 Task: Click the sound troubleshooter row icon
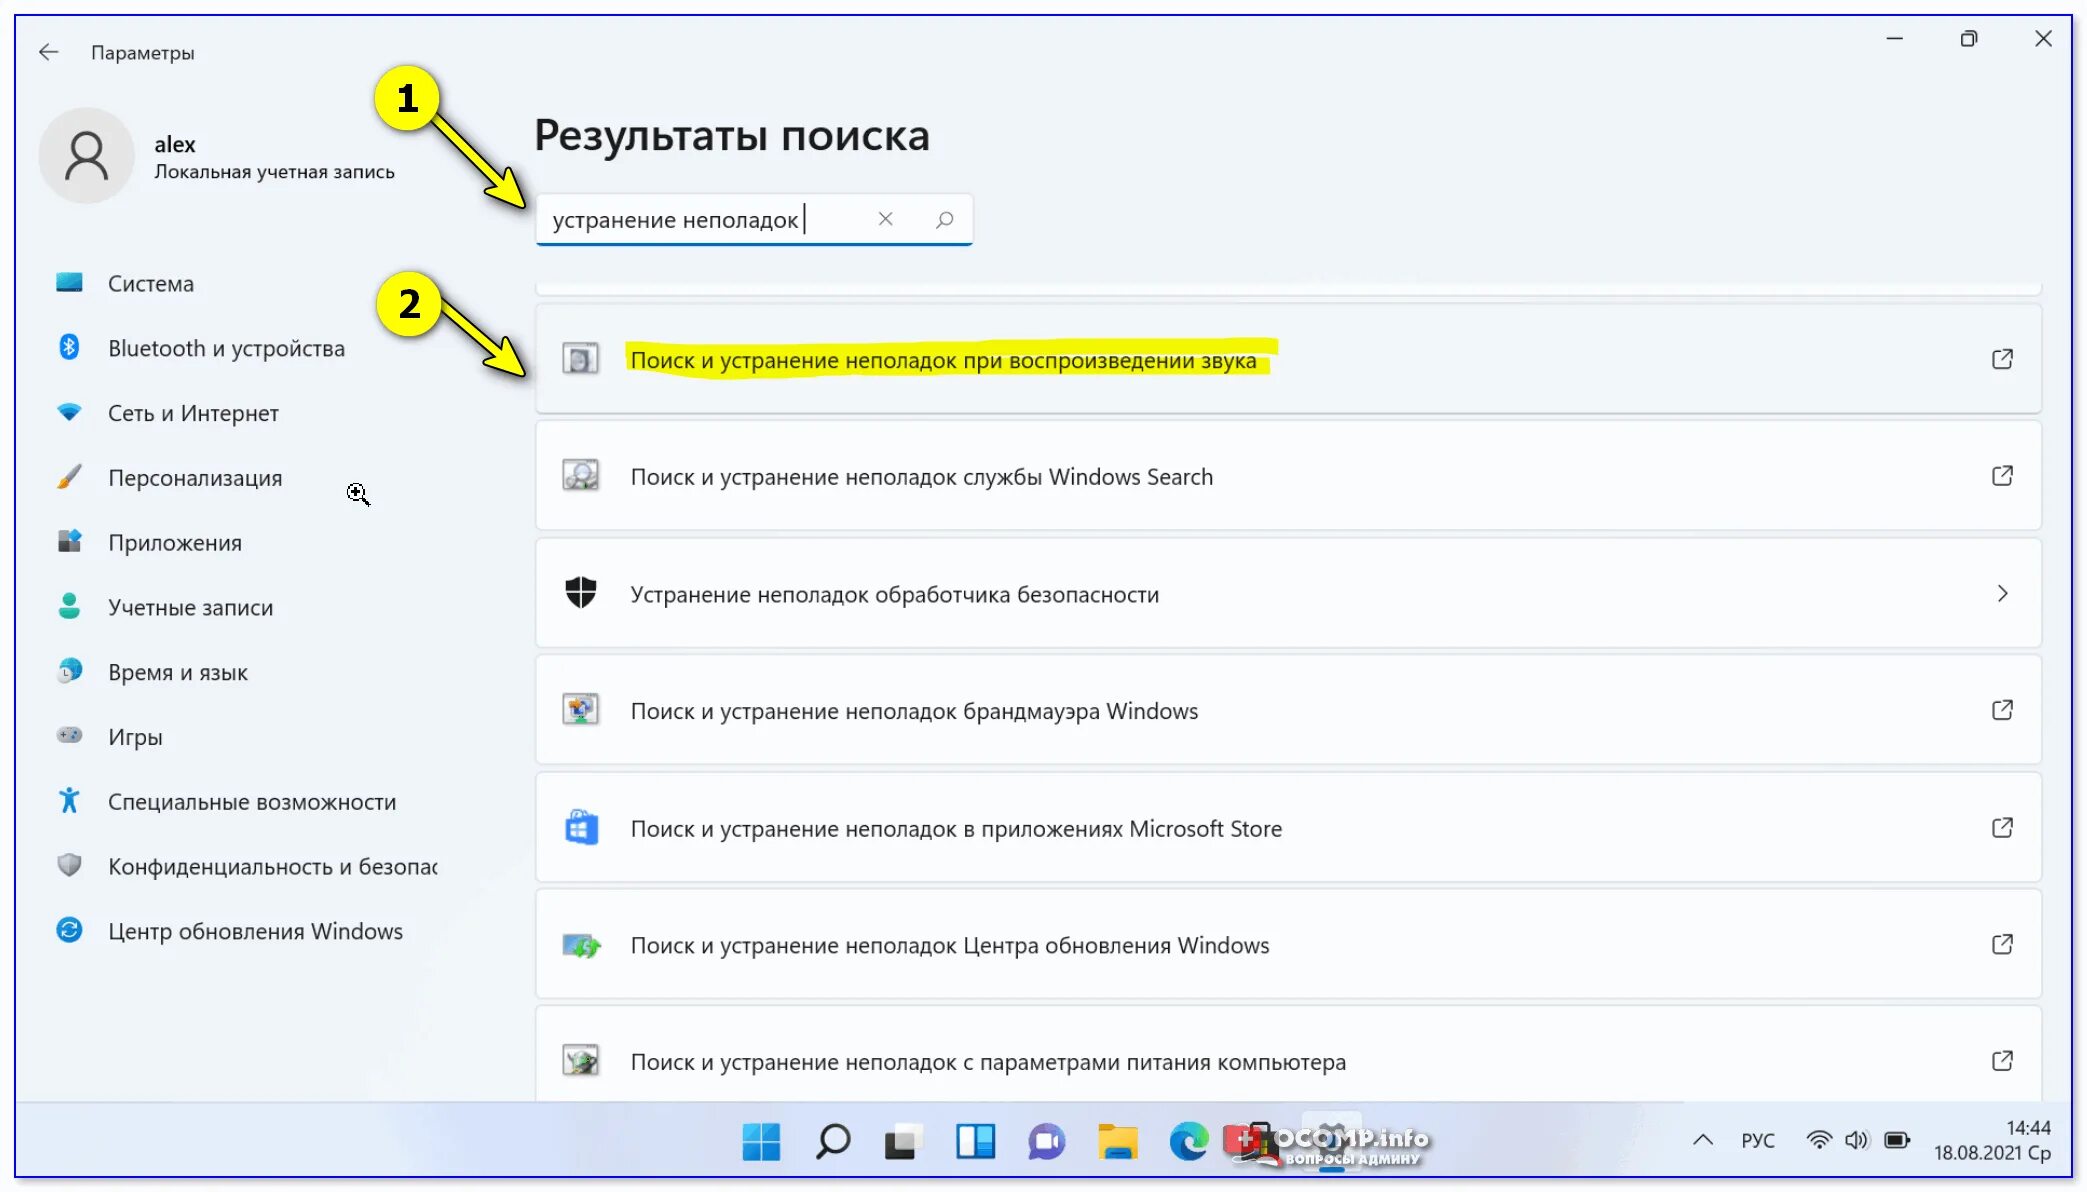(x=581, y=358)
